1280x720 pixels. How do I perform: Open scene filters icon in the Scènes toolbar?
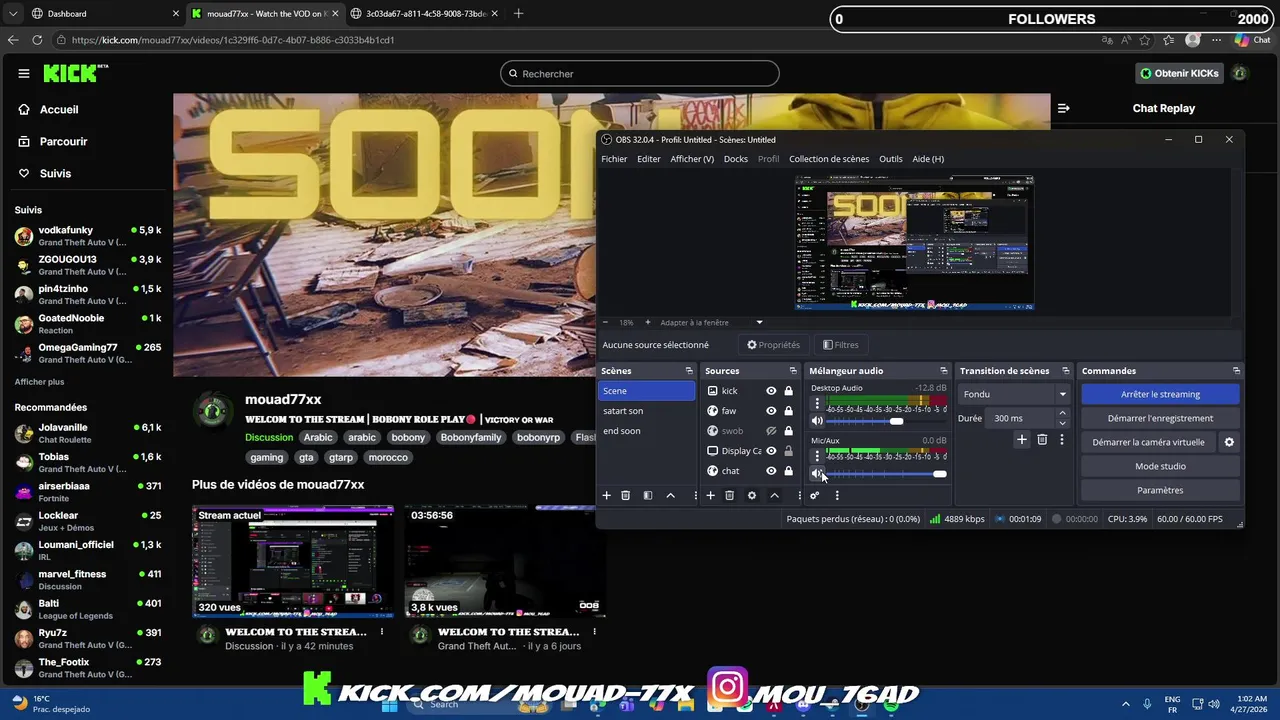[648, 495]
